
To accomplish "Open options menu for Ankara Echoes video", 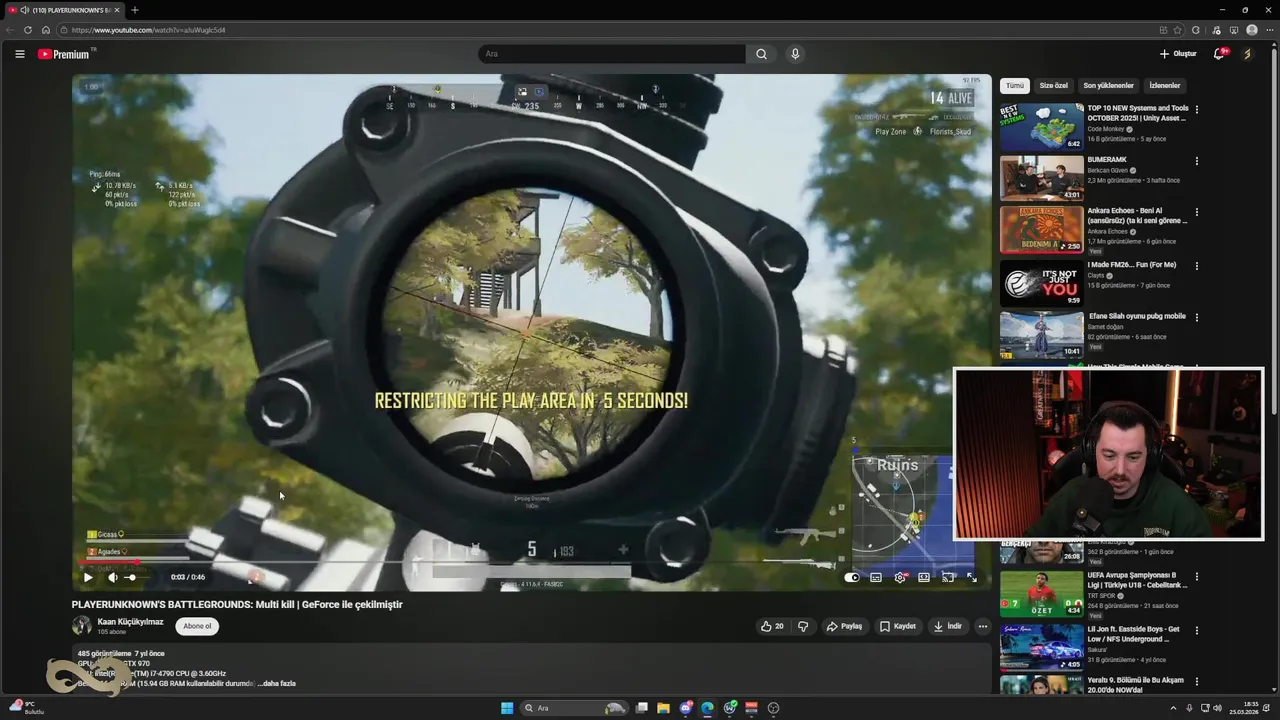I will point(1196,213).
